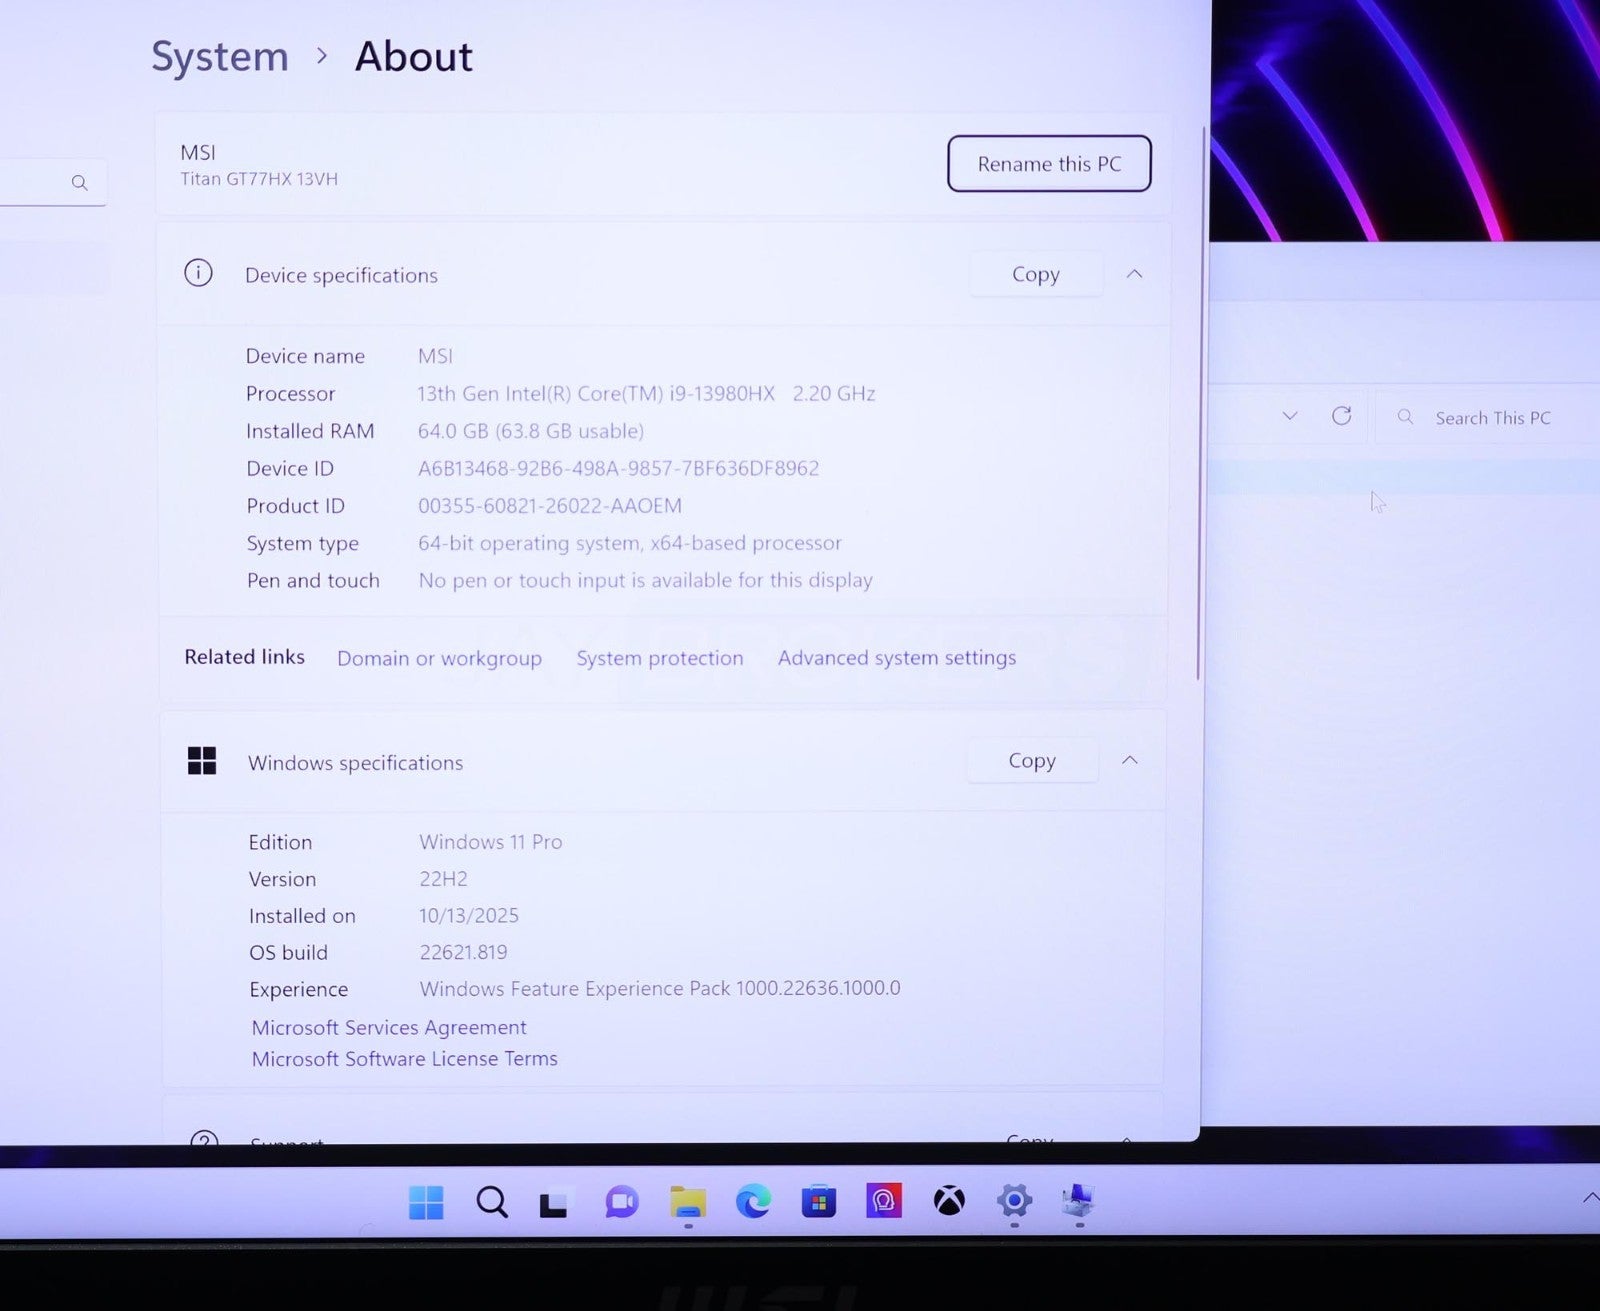The image size is (1600, 1311).
Task: Launch Microsoft Edge from taskbar
Action: (753, 1201)
